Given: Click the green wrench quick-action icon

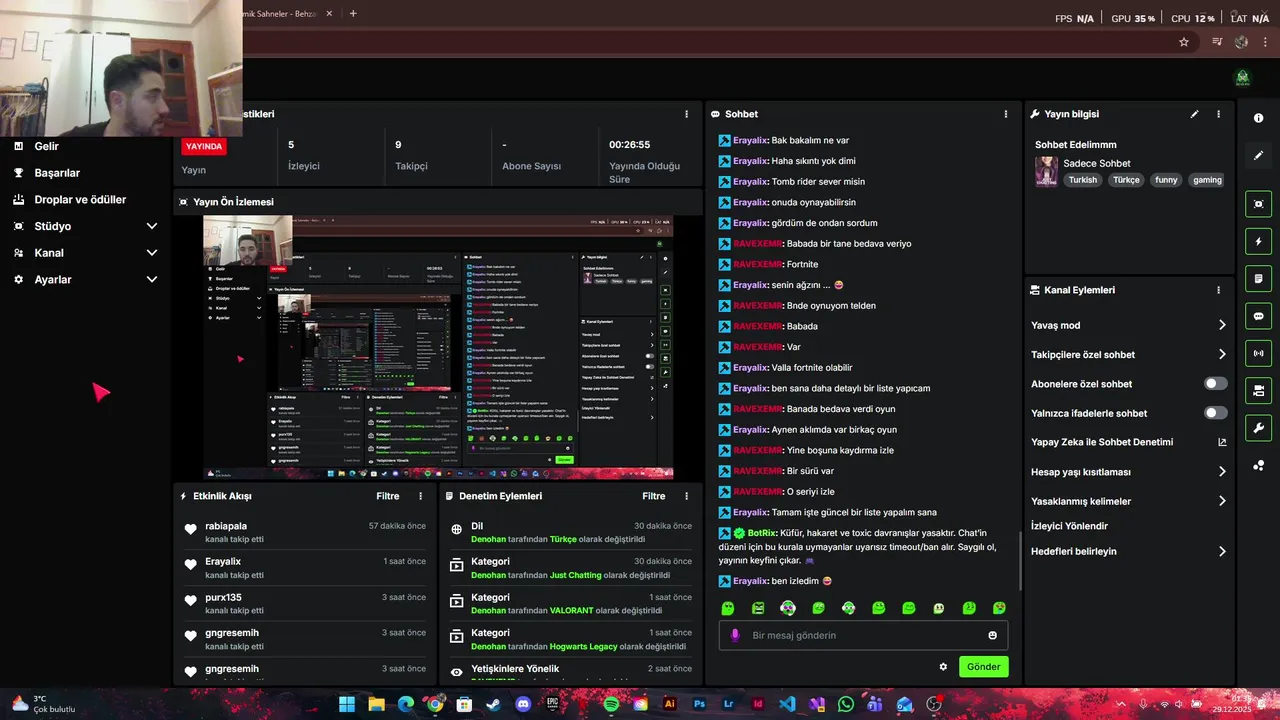Looking at the screenshot, I should pos(1258,428).
